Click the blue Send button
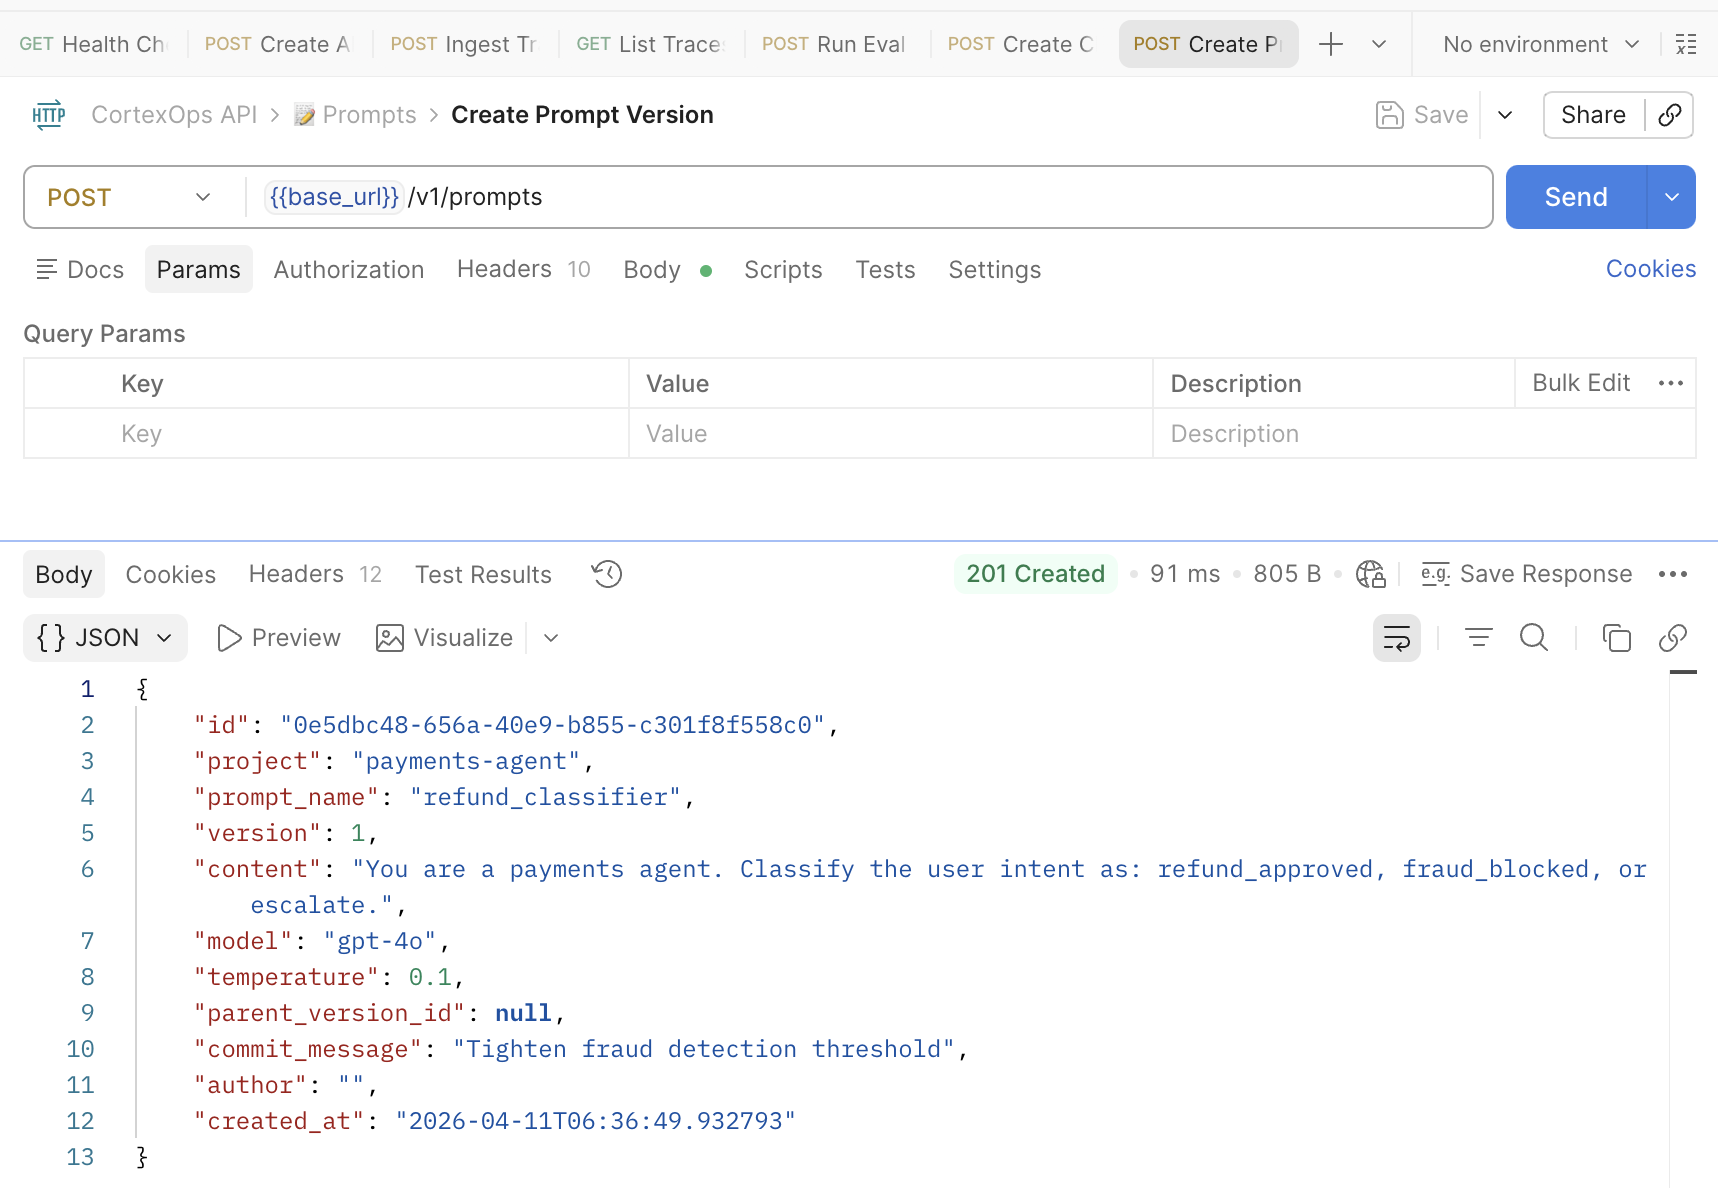The image size is (1718, 1188). click(x=1575, y=197)
